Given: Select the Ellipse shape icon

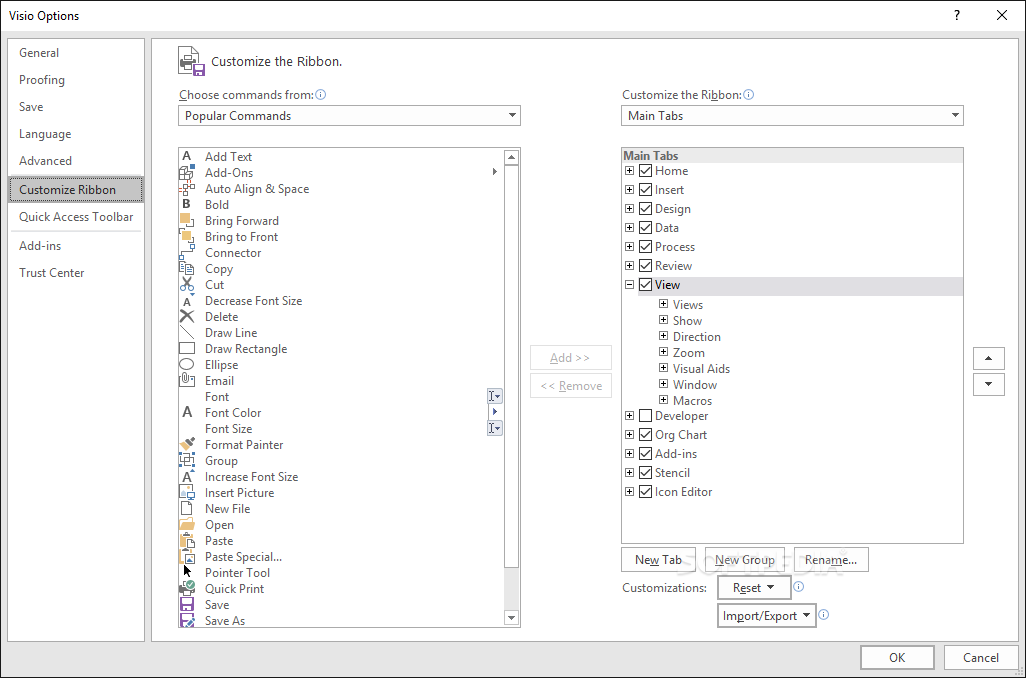Looking at the screenshot, I should [x=187, y=365].
